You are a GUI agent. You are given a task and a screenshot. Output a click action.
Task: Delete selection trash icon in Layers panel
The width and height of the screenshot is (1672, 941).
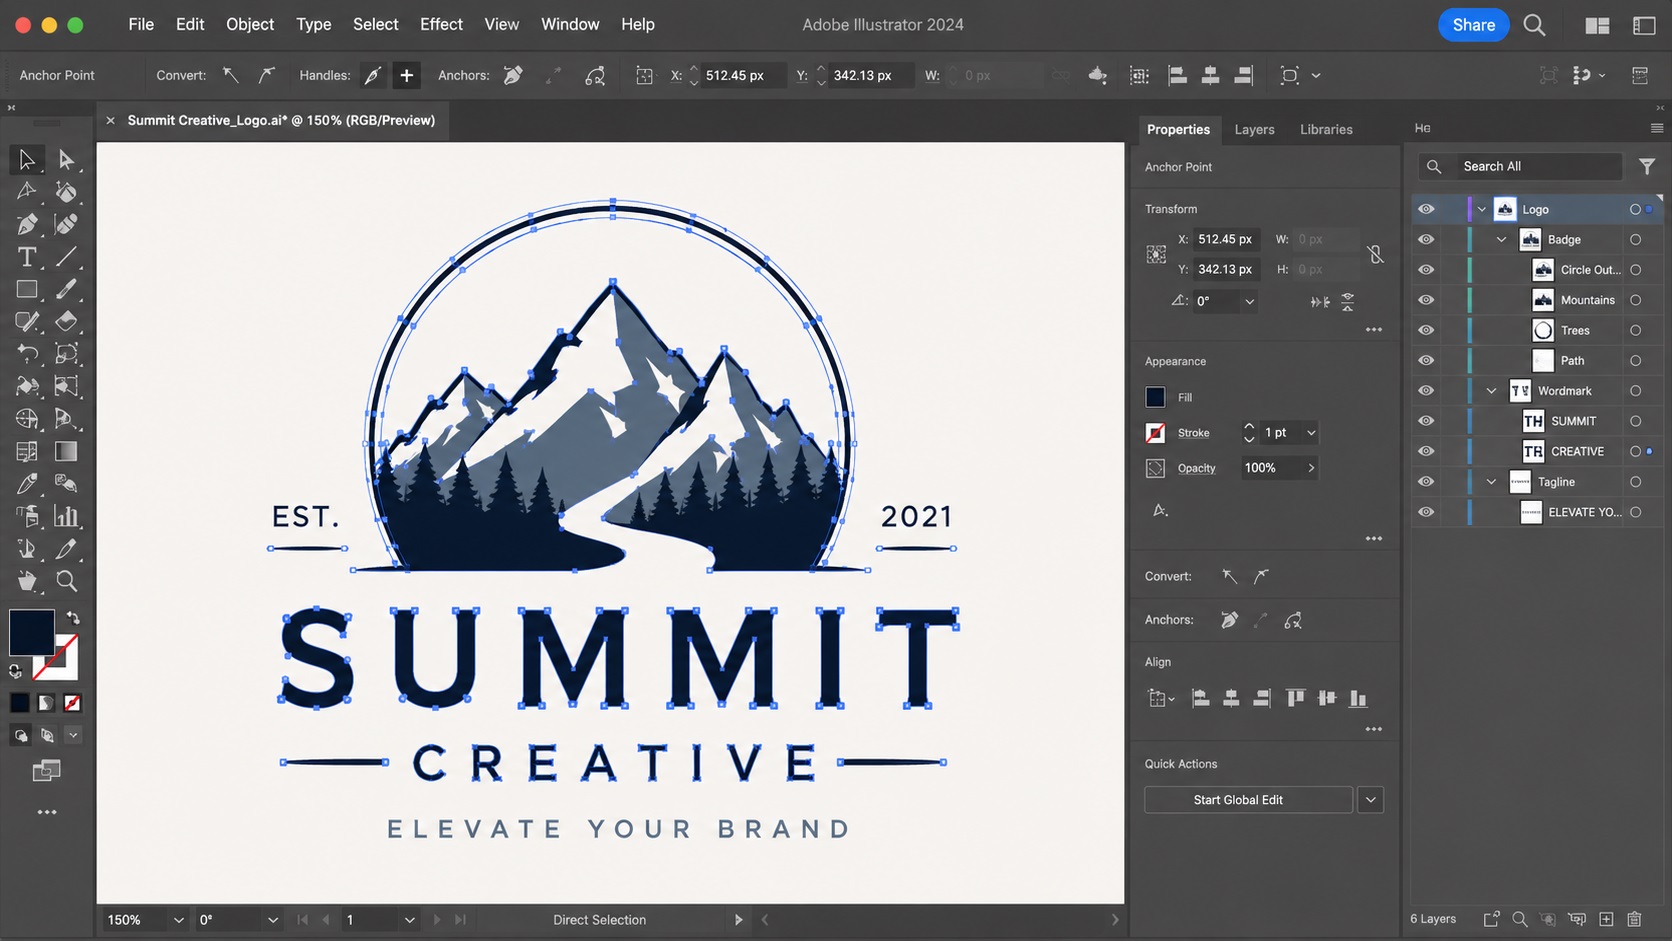coord(1634,919)
